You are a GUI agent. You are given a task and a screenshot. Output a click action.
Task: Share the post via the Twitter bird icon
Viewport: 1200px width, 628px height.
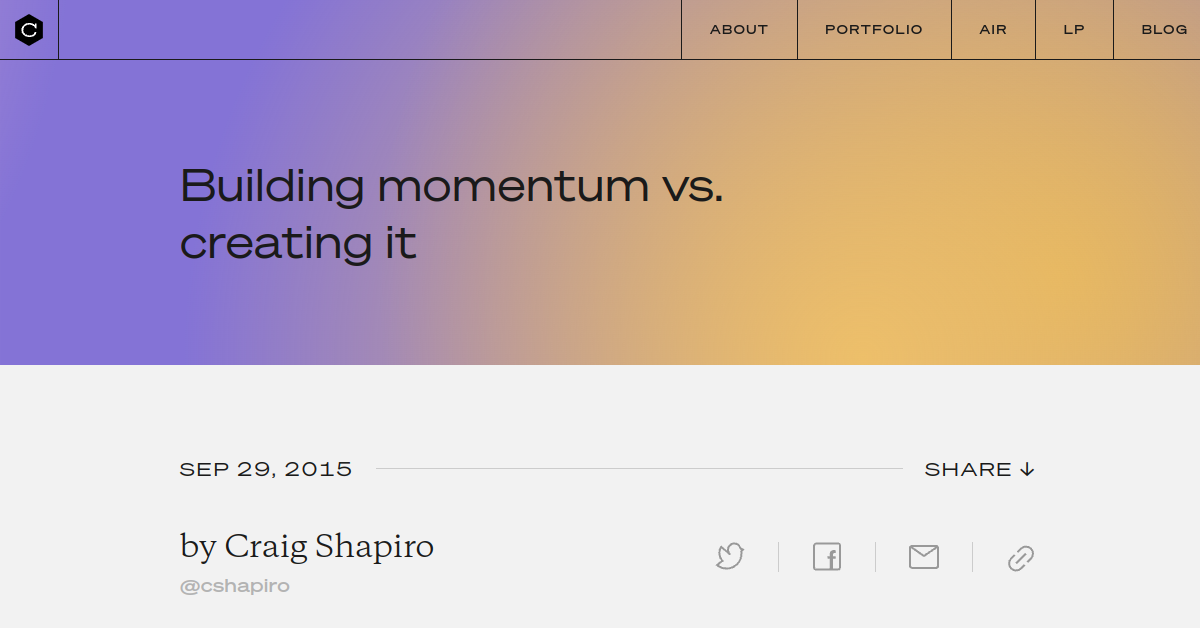pyautogui.click(x=730, y=557)
